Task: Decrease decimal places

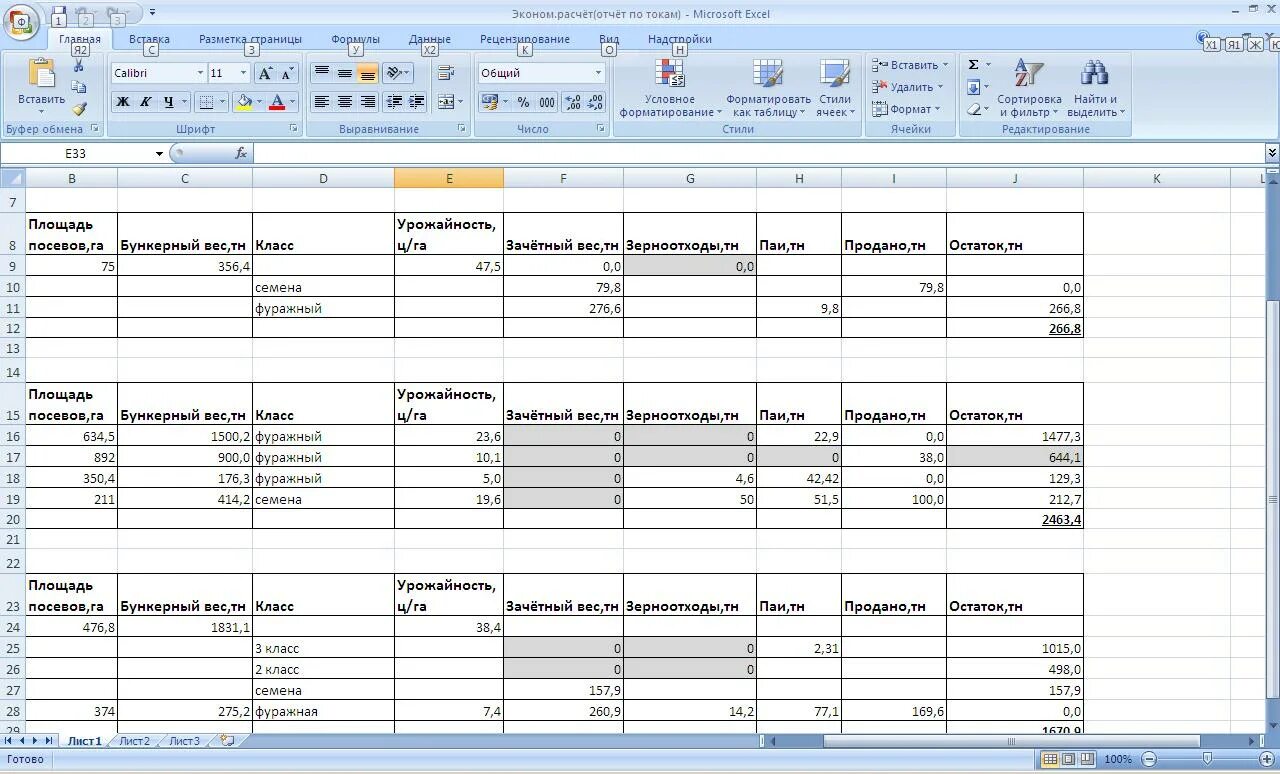Action: [595, 102]
